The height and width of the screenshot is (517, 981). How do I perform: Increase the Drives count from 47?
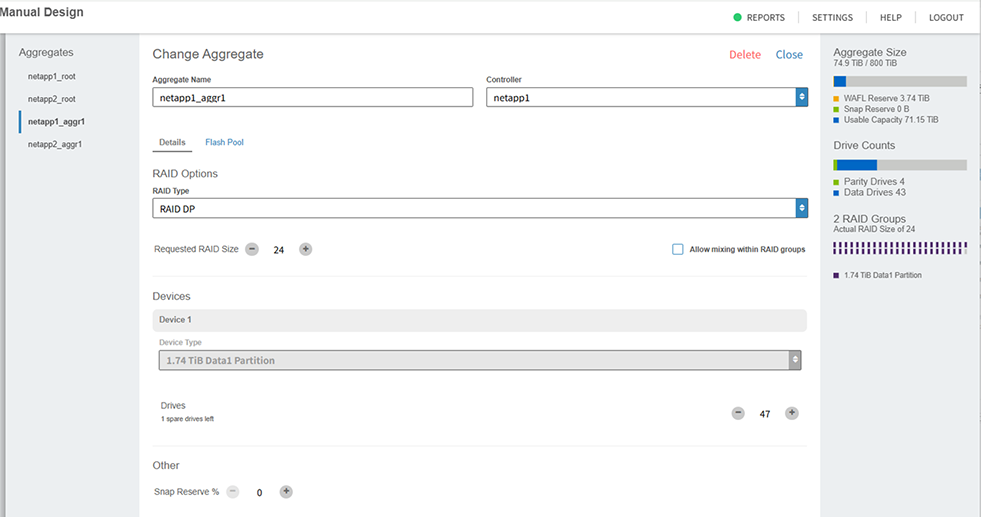coord(792,413)
